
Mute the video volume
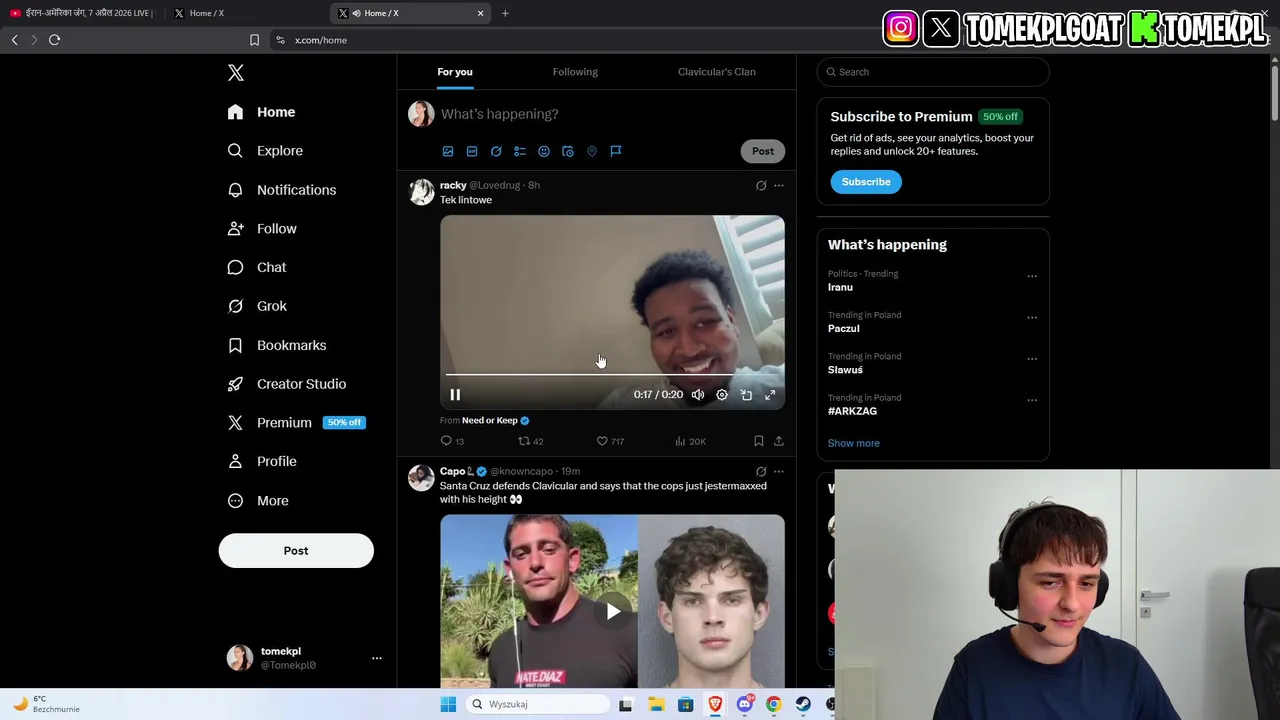click(698, 395)
